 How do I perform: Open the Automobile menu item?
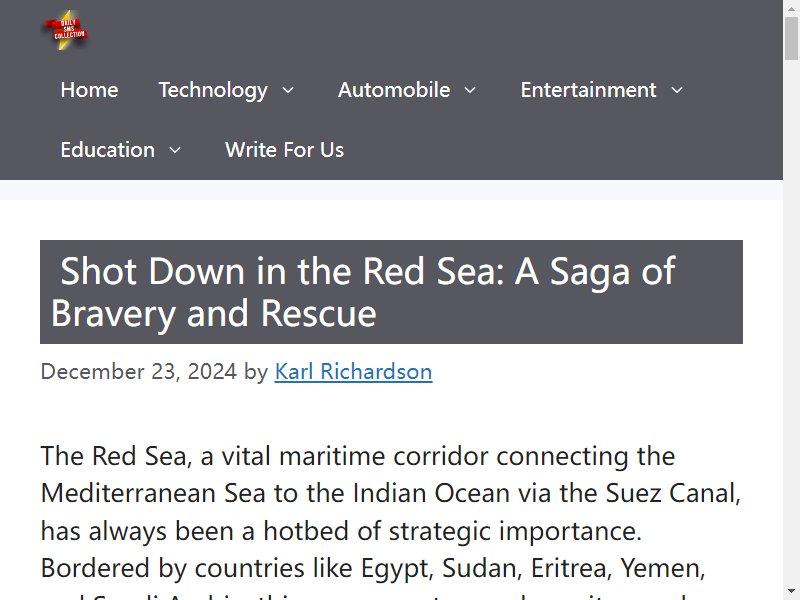[394, 90]
